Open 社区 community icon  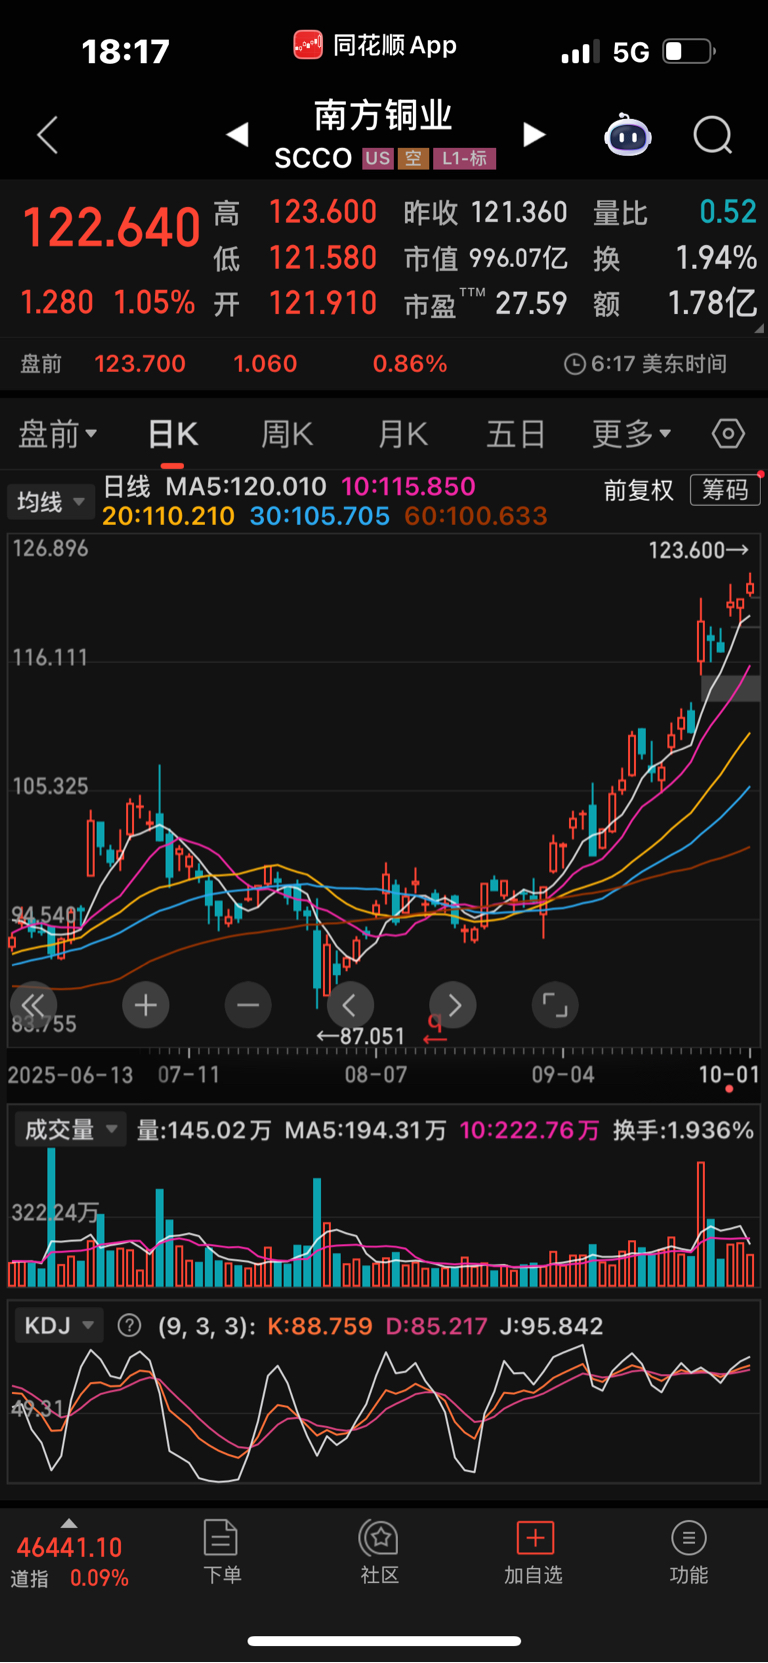point(379,1538)
